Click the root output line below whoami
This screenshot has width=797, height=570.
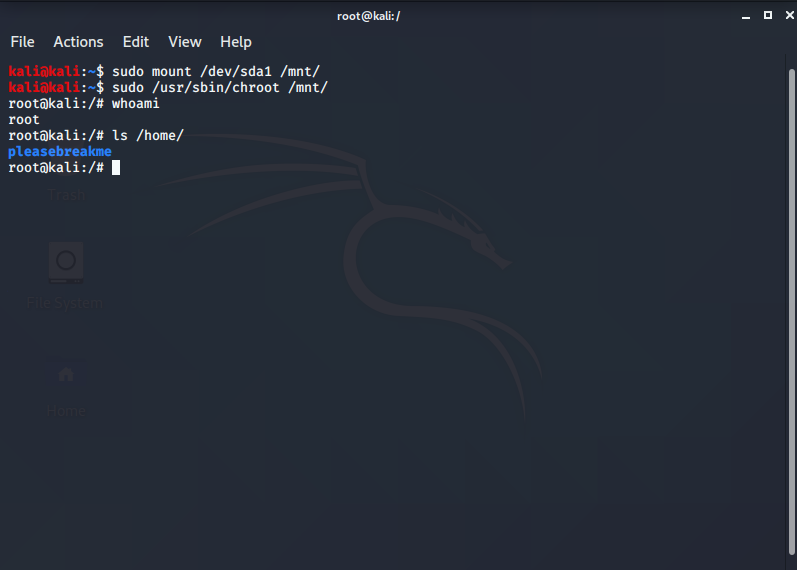point(23,120)
